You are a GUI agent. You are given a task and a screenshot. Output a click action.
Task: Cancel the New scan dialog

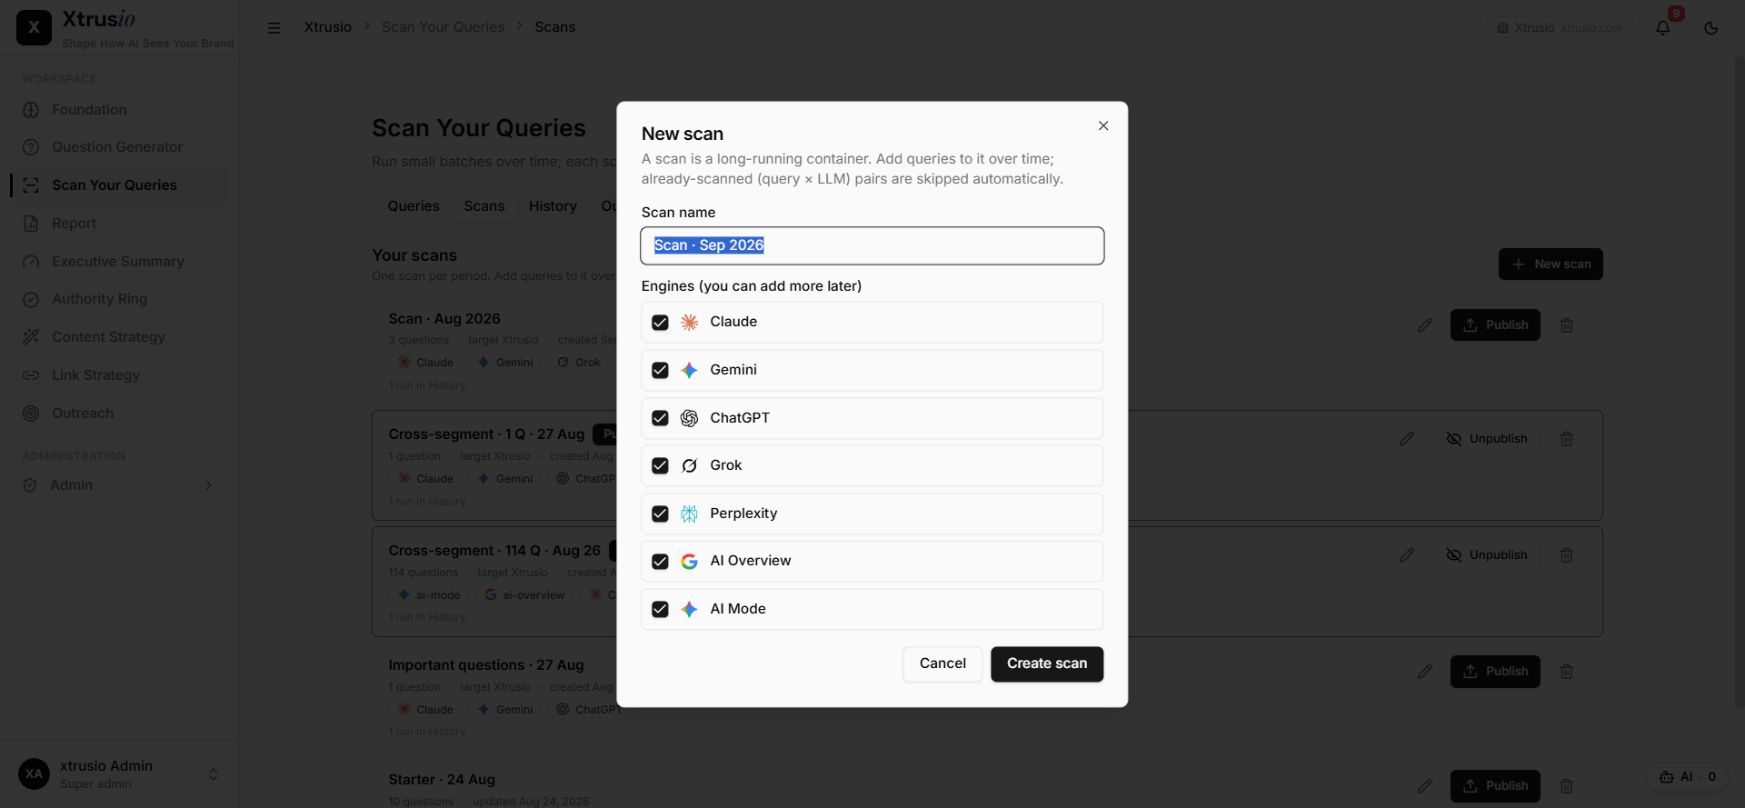click(943, 664)
